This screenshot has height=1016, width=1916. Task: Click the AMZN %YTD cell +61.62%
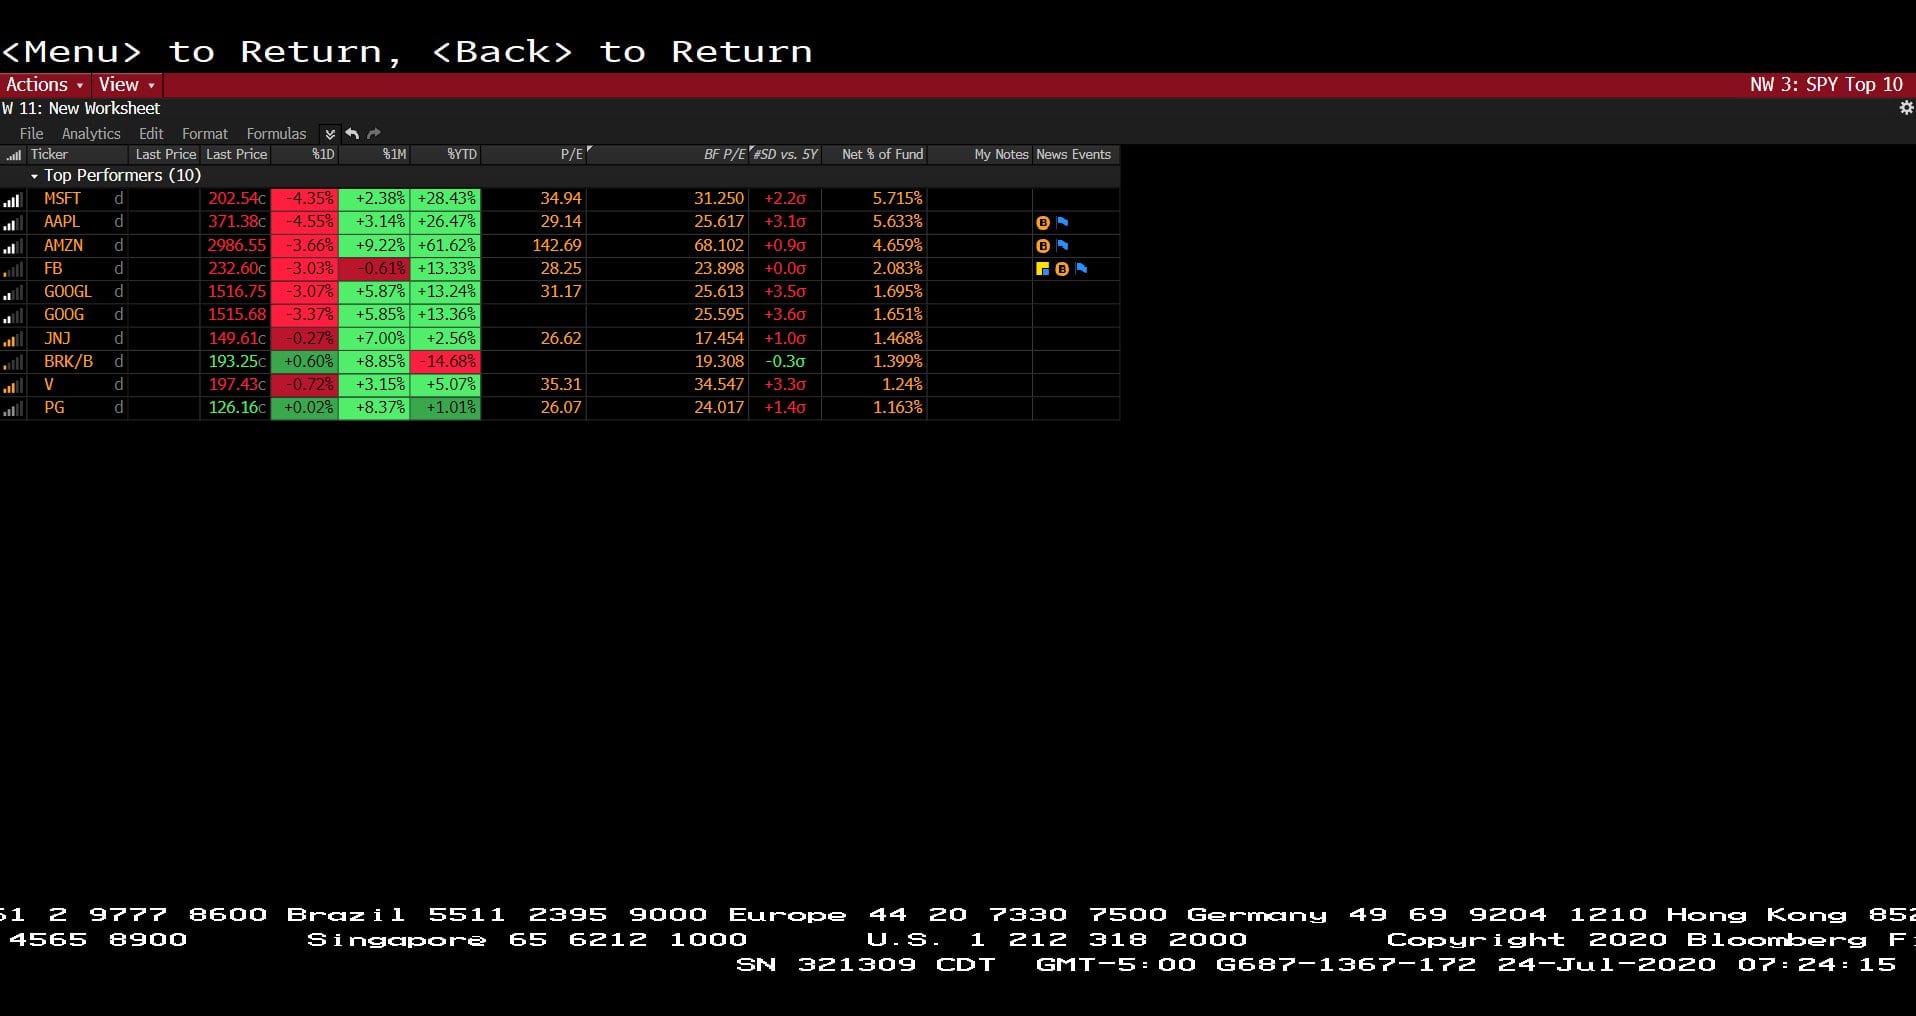click(x=445, y=245)
